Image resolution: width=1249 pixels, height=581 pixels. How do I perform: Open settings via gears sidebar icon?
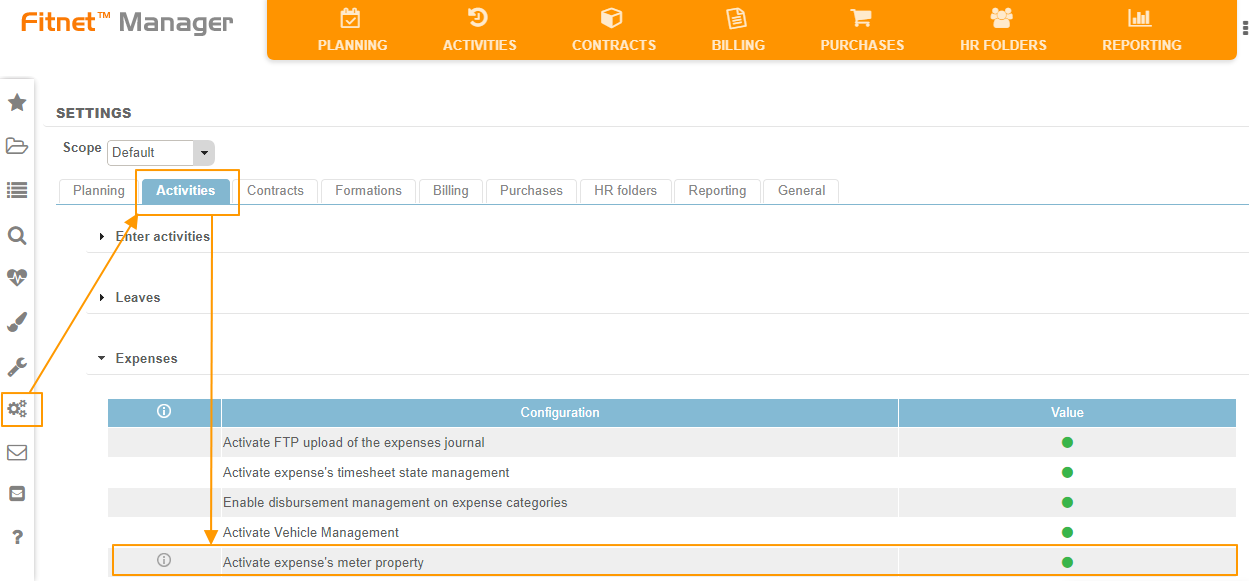18,409
